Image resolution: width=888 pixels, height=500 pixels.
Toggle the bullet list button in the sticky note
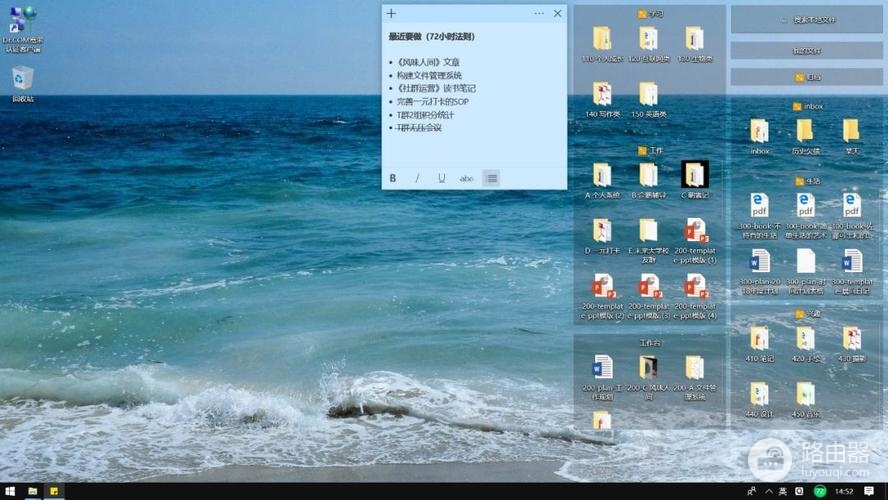click(x=492, y=178)
